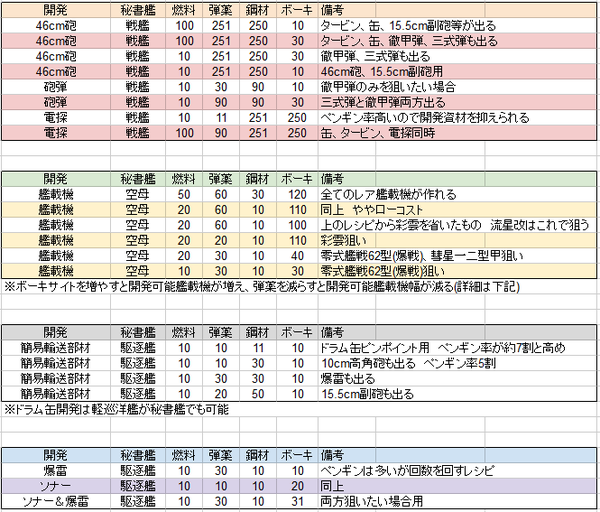Select the bauxite value '20' in ソナー row
The image size is (600, 512).
point(297,486)
